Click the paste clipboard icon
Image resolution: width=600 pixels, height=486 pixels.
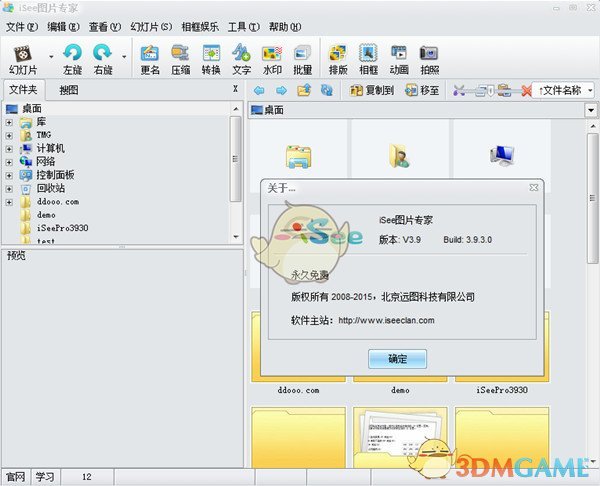504,91
